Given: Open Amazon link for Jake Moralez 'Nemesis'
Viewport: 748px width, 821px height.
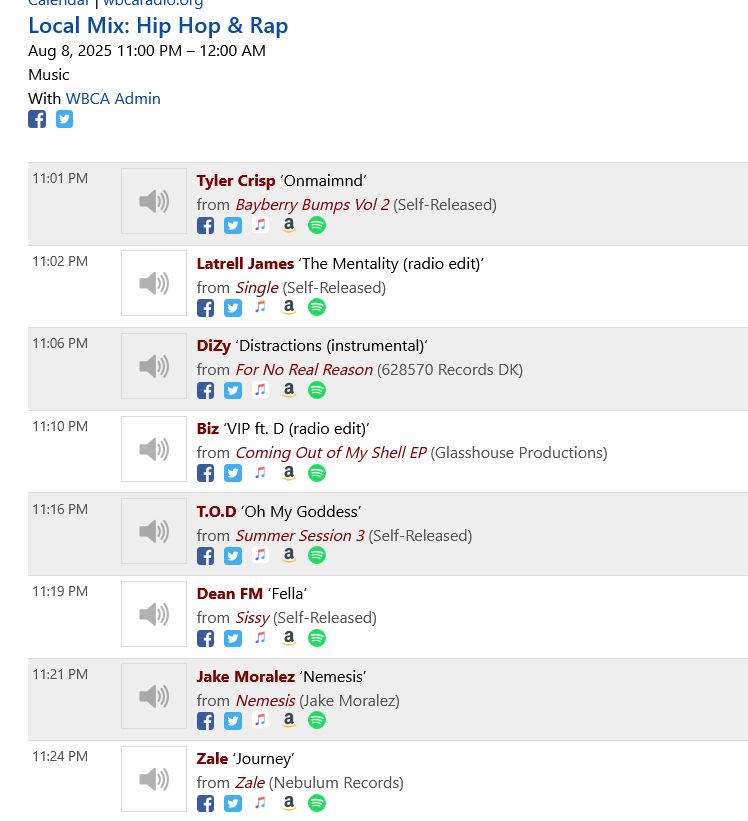Looking at the screenshot, I should (288, 720).
